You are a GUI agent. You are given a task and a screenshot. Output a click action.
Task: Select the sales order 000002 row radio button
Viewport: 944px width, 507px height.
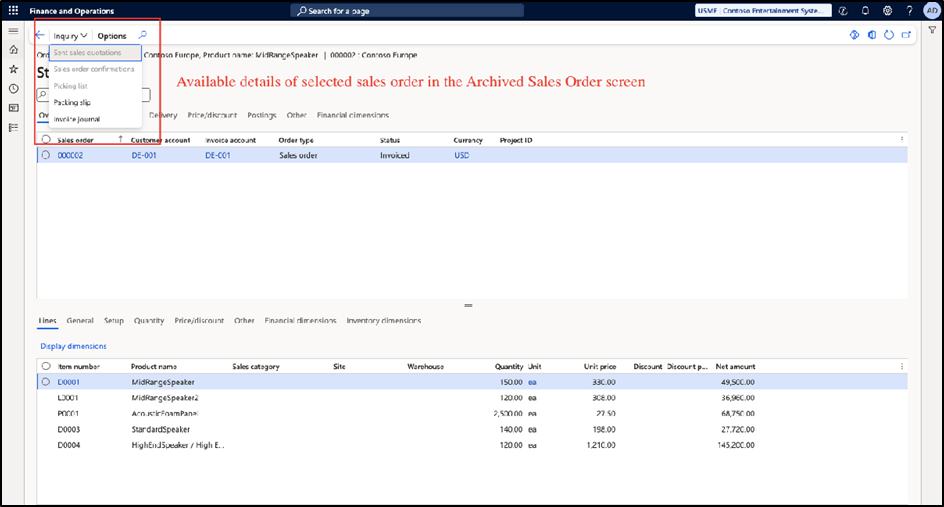point(46,155)
